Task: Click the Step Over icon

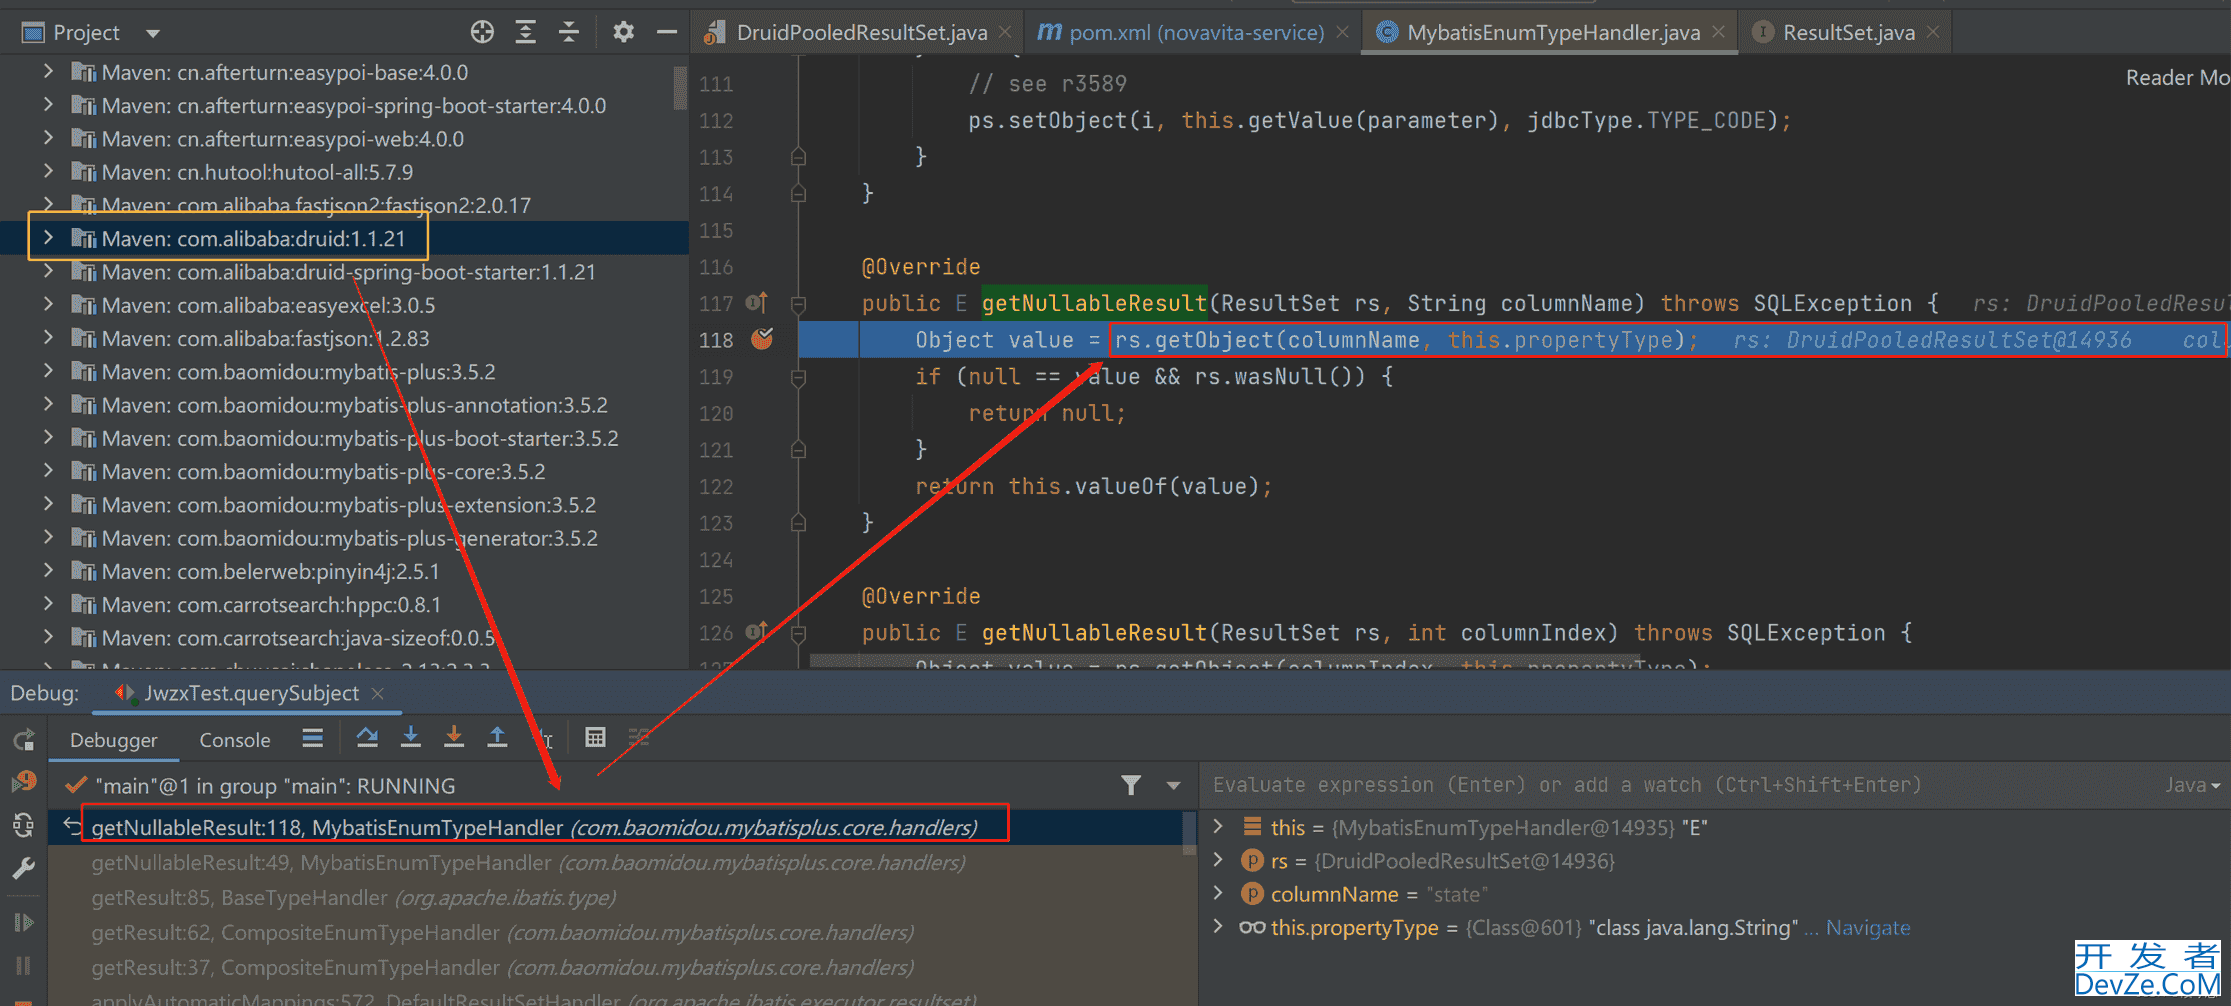Action: tap(367, 738)
